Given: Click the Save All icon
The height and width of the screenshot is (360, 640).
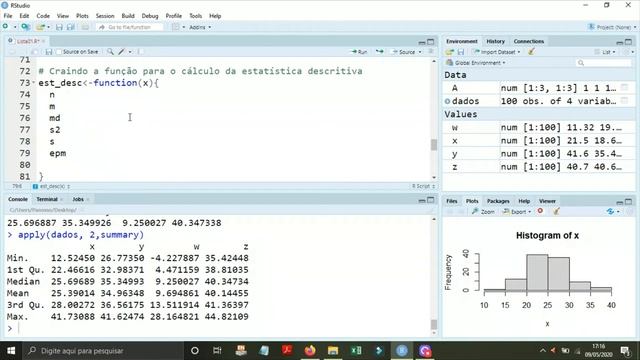Looking at the screenshot, I should [71, 27].
